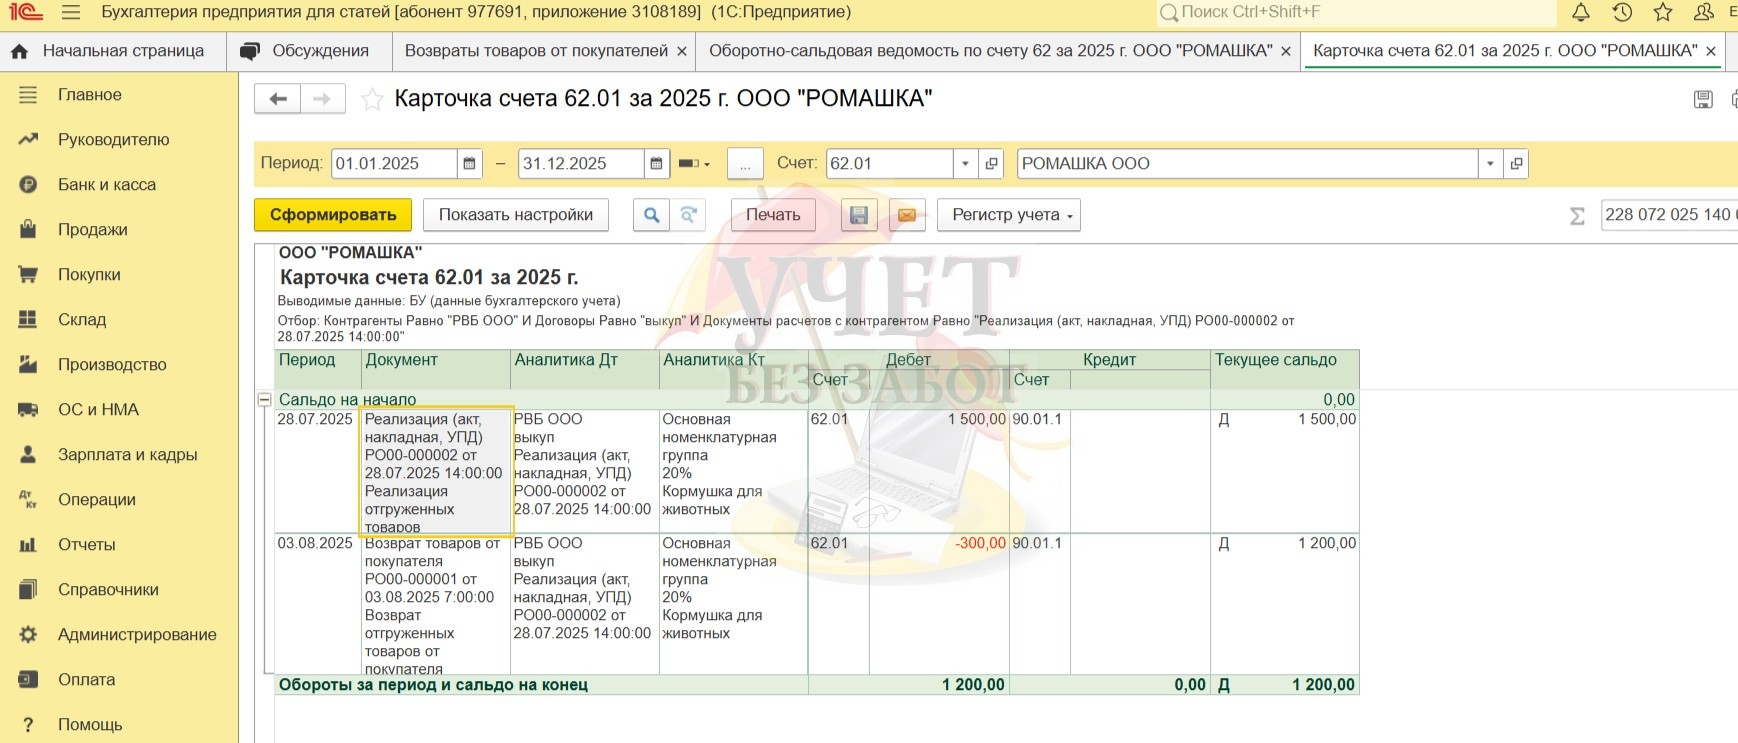The height and width of the screenshot is (743, 1738).
Task: Click the find magnifier icon in toolbar
Action: click(651, 215)
